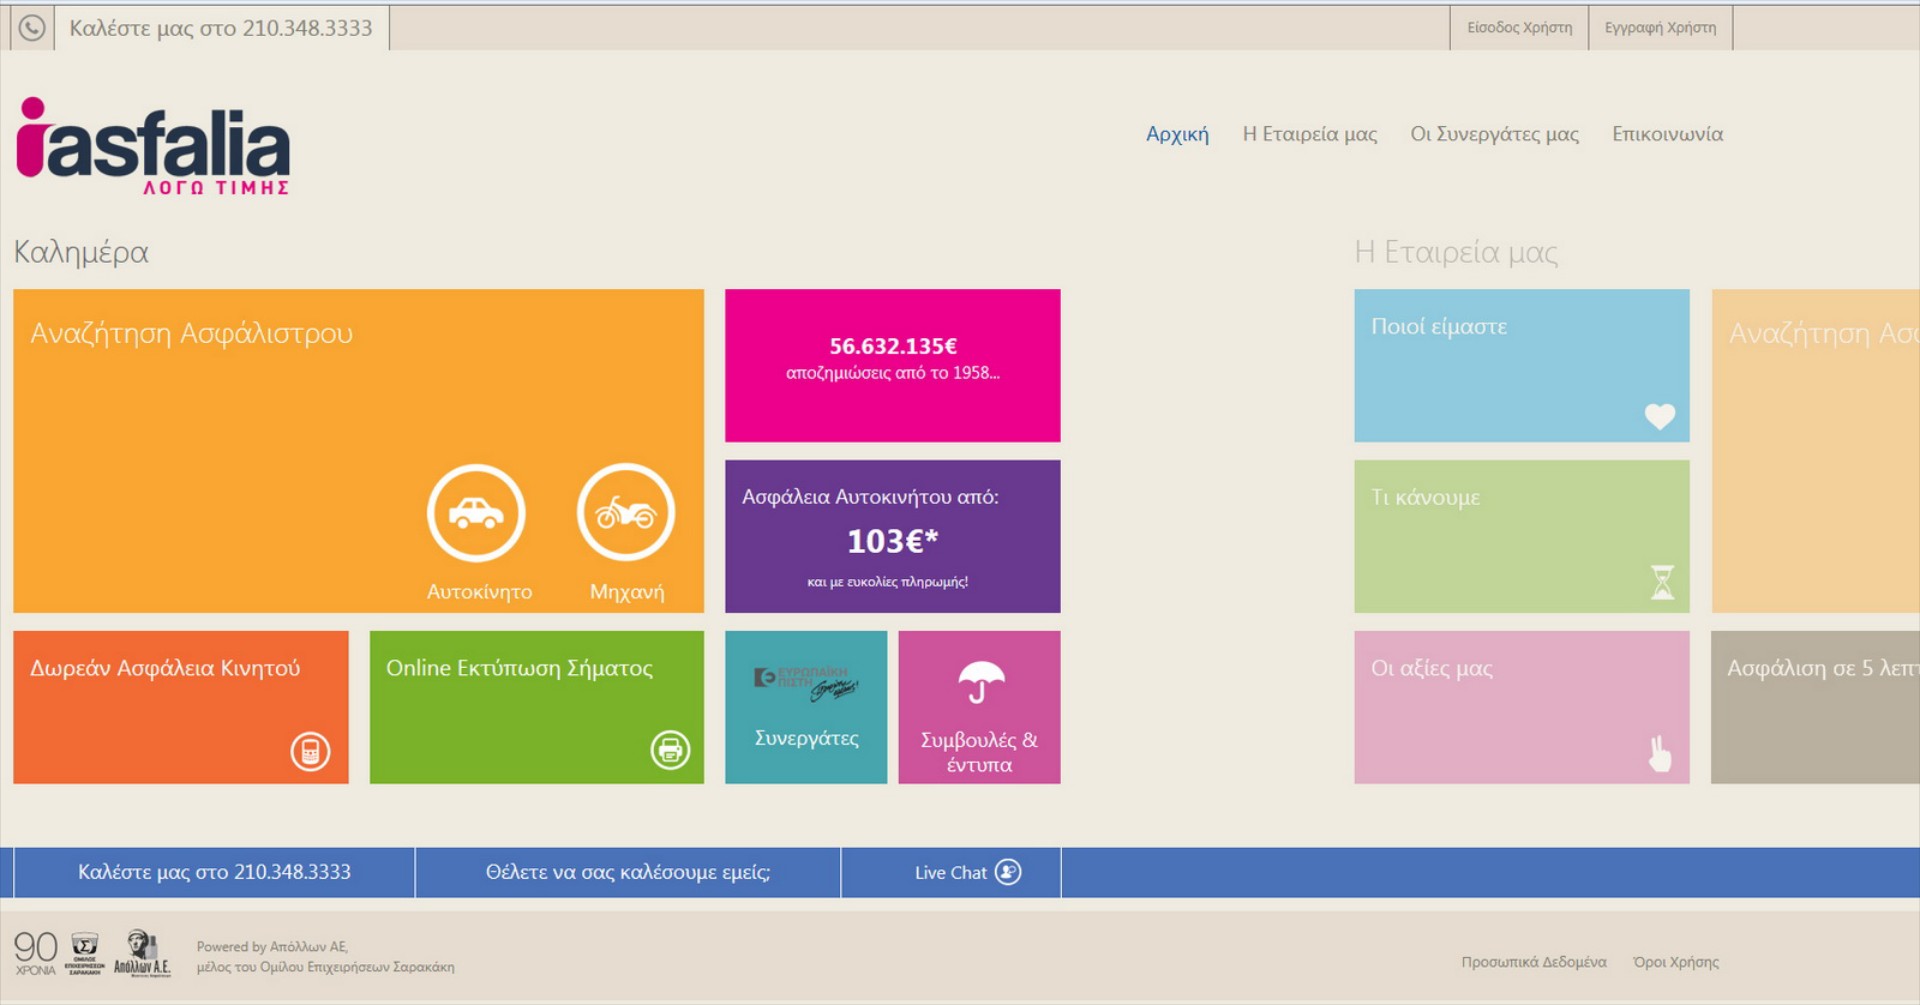1920x1005 pixels.
Task: Select the motorcycle icon for Μηχανή
Action: (626, 513)
